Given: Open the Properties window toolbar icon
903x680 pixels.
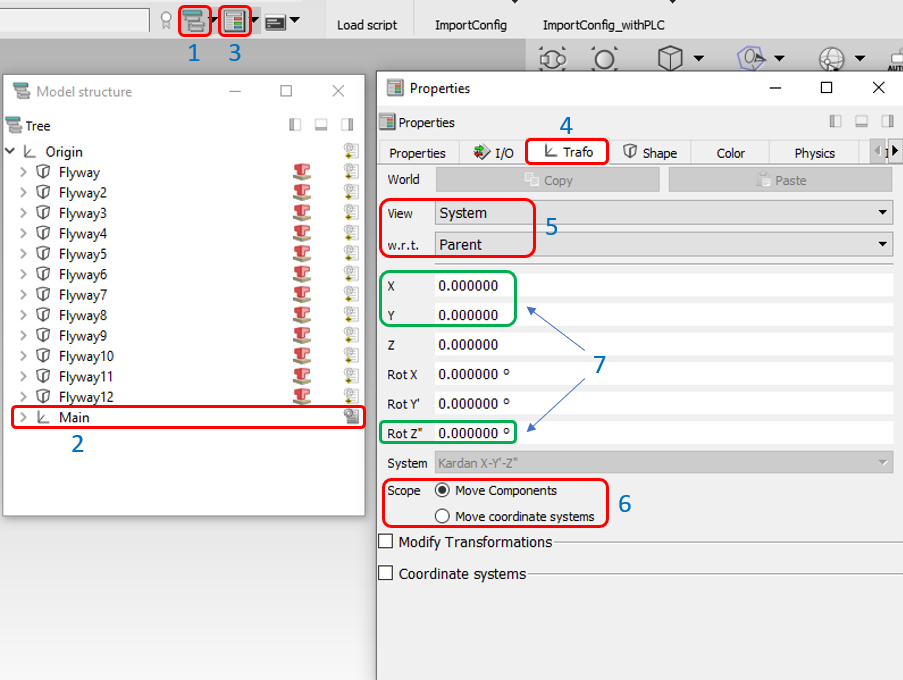Looking at the screenshot, I should coord(234,20).
